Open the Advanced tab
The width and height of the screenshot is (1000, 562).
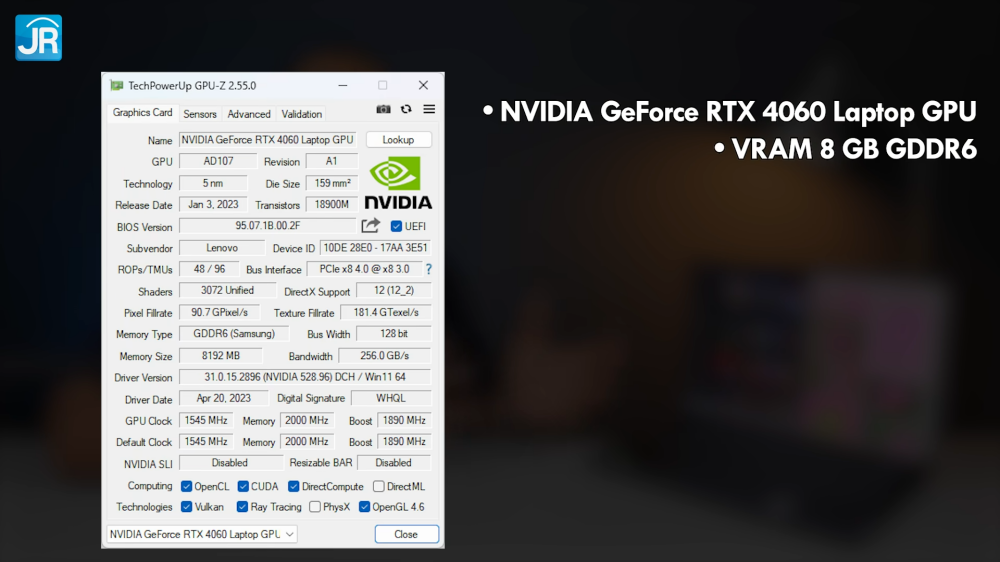point(249,114)
